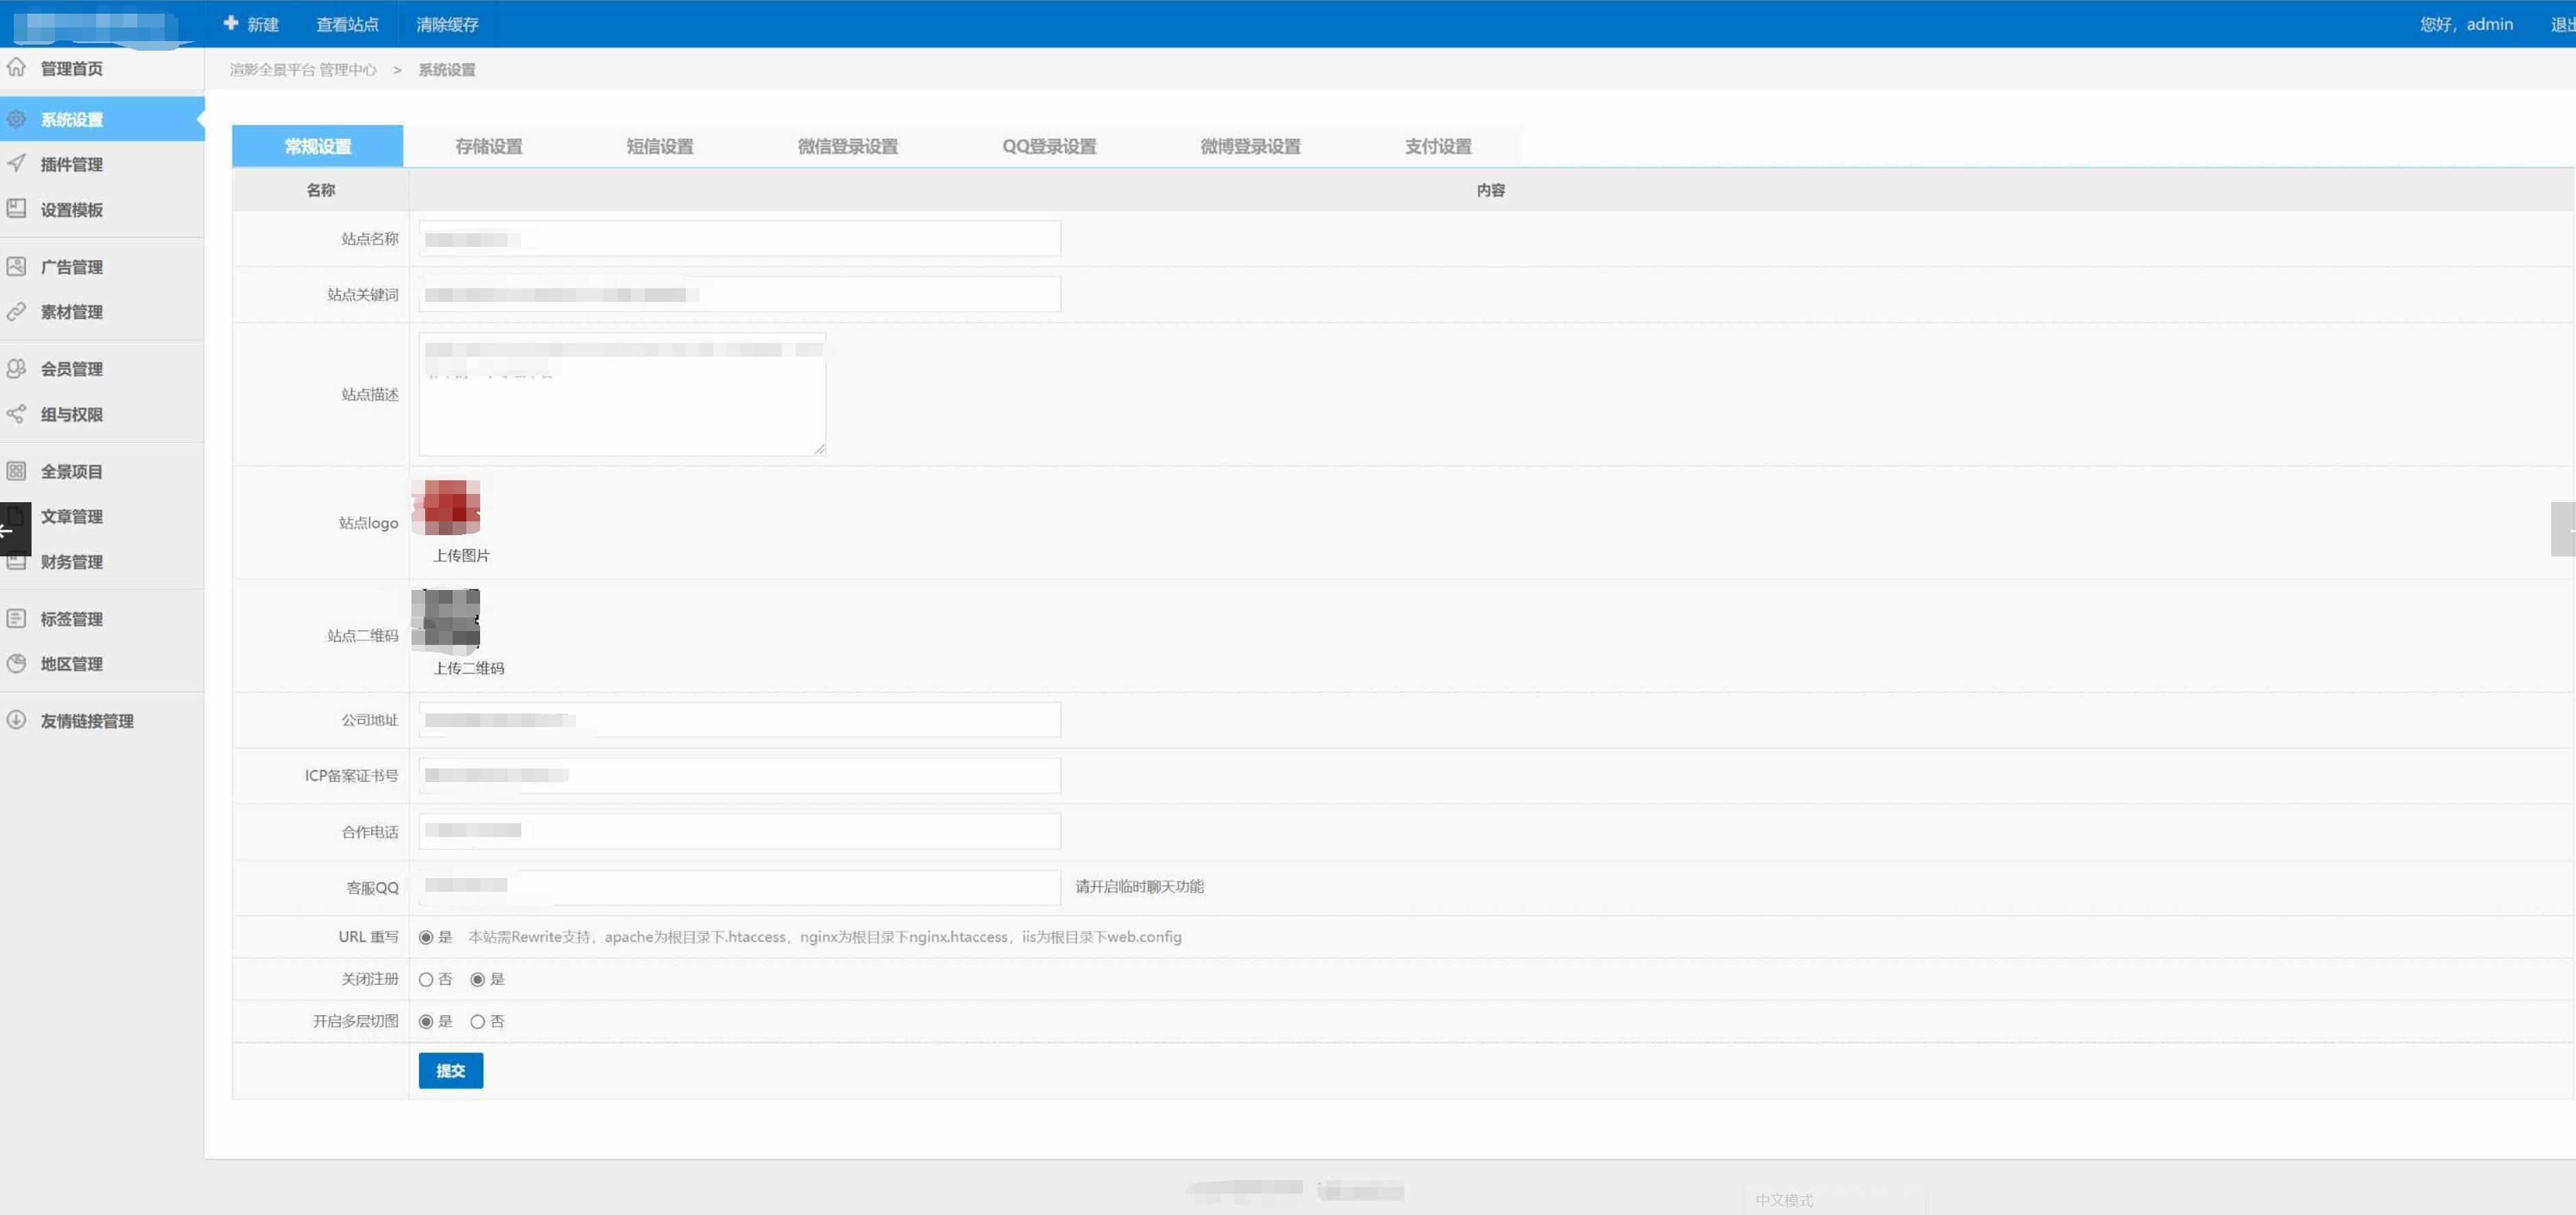Image resolution: width=2576 pixels, height=1215 pixels.
Task: Click the link icon for 素材管理
Action: pos(16,311)
